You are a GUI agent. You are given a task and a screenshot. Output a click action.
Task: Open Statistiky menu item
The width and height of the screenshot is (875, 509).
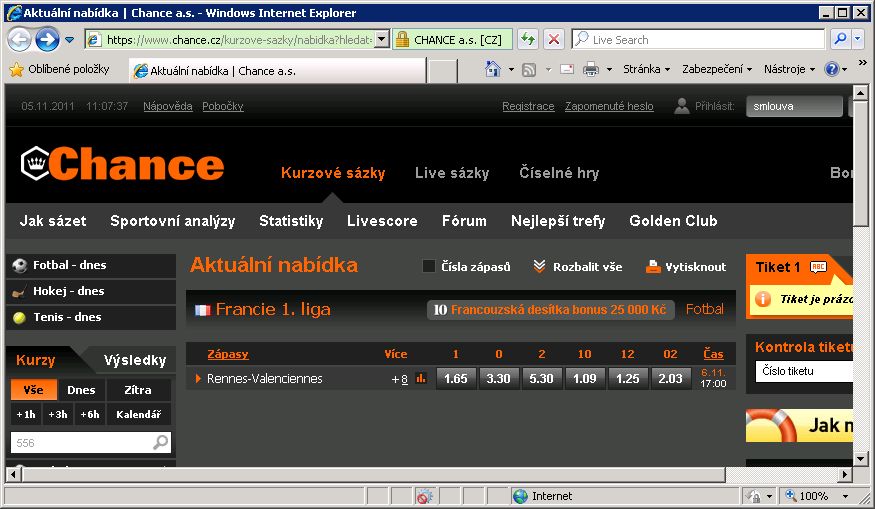pyautogui.click(x=291, y=221)
